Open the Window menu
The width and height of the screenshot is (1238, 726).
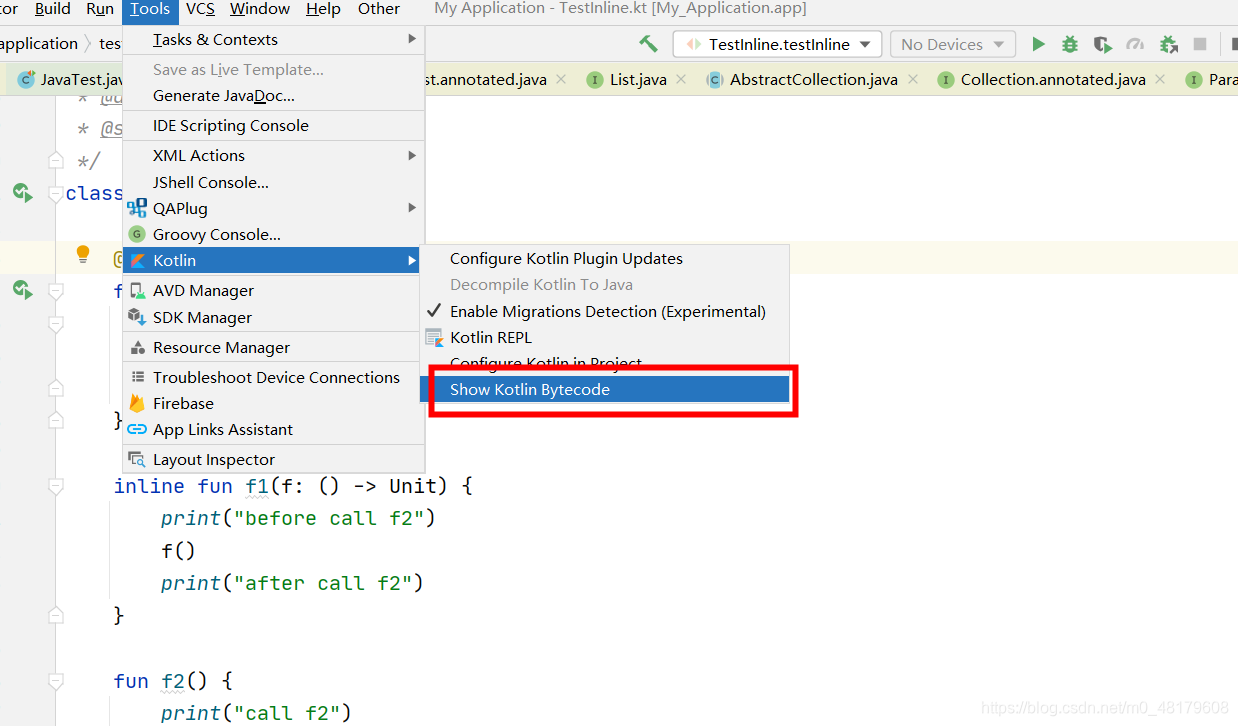pyautogui.click(x=260, y=9)
